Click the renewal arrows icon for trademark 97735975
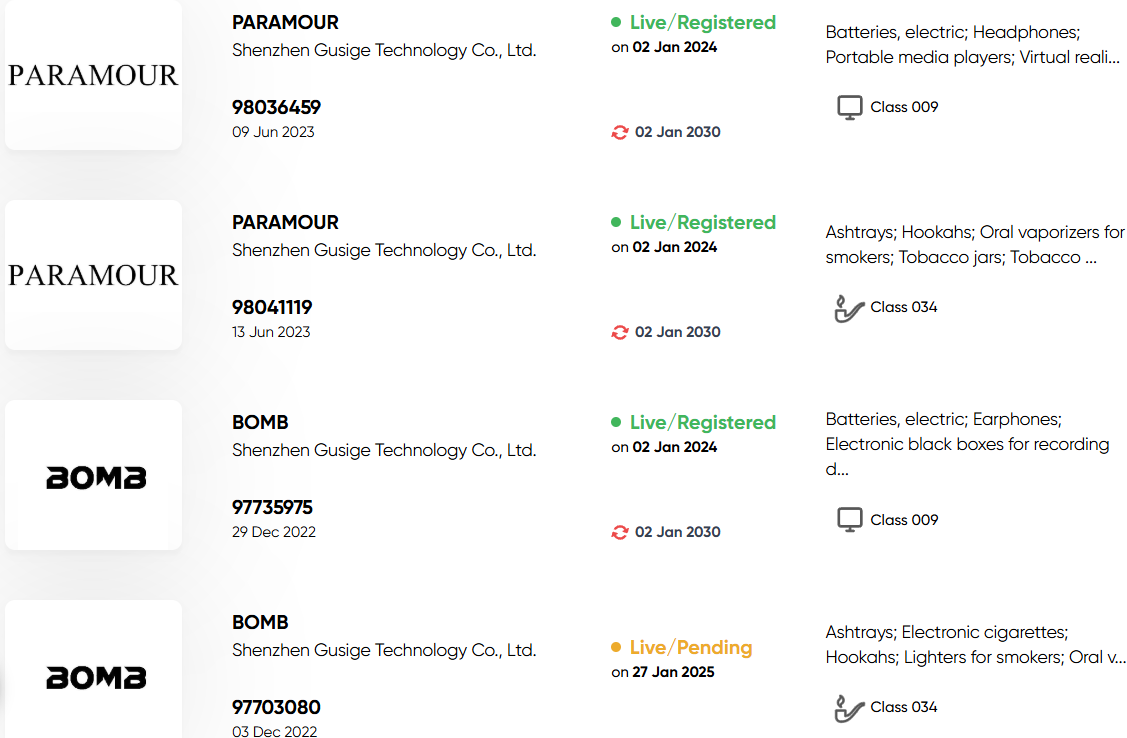 (x=620, y=532)
